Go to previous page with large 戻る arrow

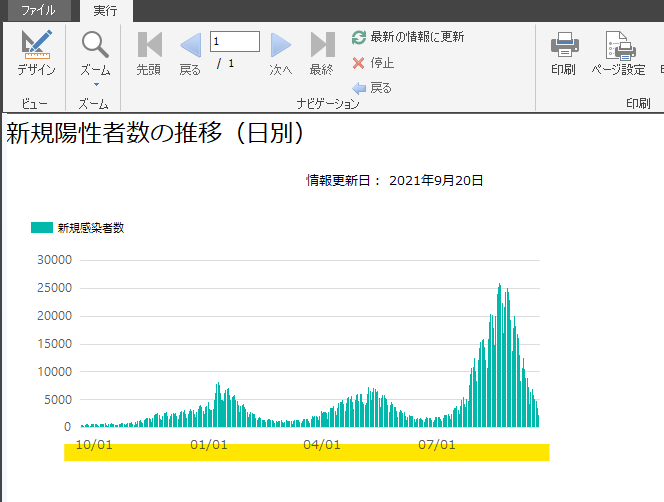point(190,45)
